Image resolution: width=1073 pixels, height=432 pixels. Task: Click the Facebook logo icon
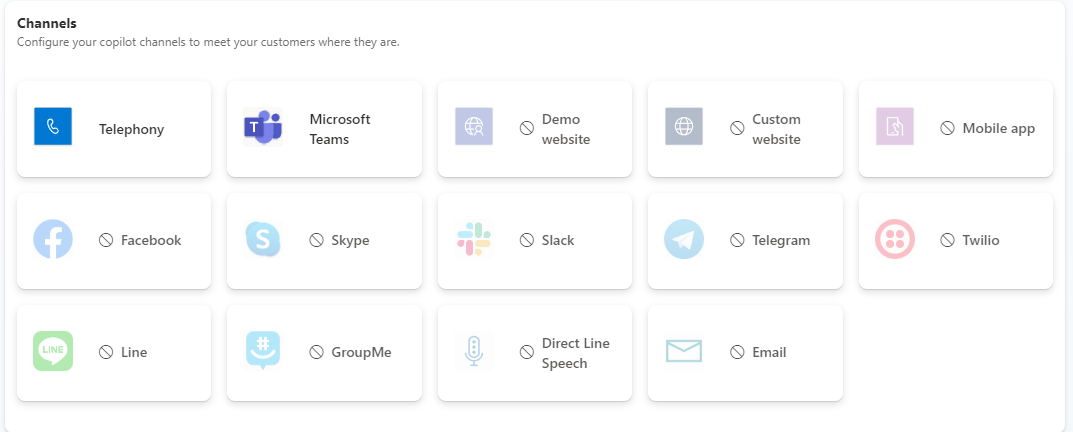click(53, 240)
